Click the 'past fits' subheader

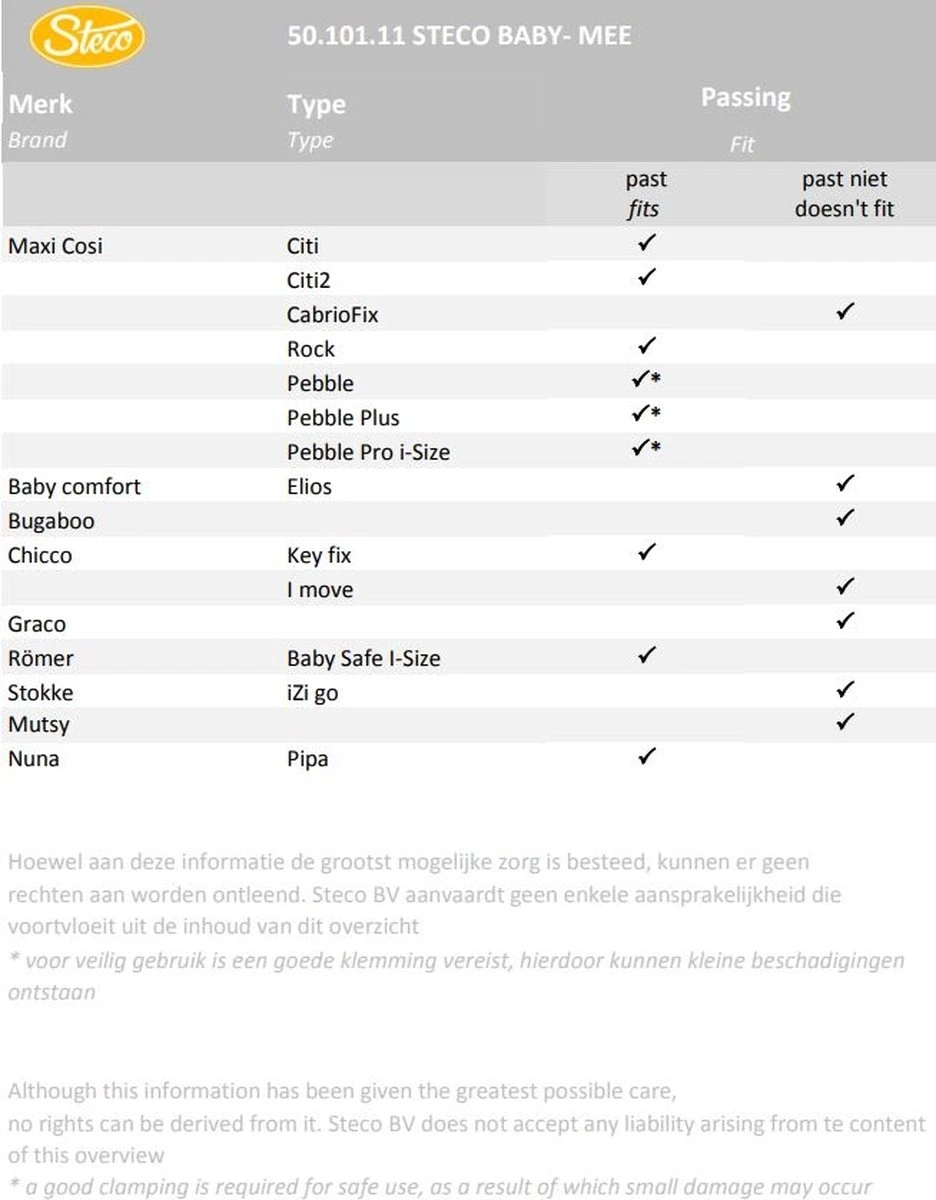point(646,194)
